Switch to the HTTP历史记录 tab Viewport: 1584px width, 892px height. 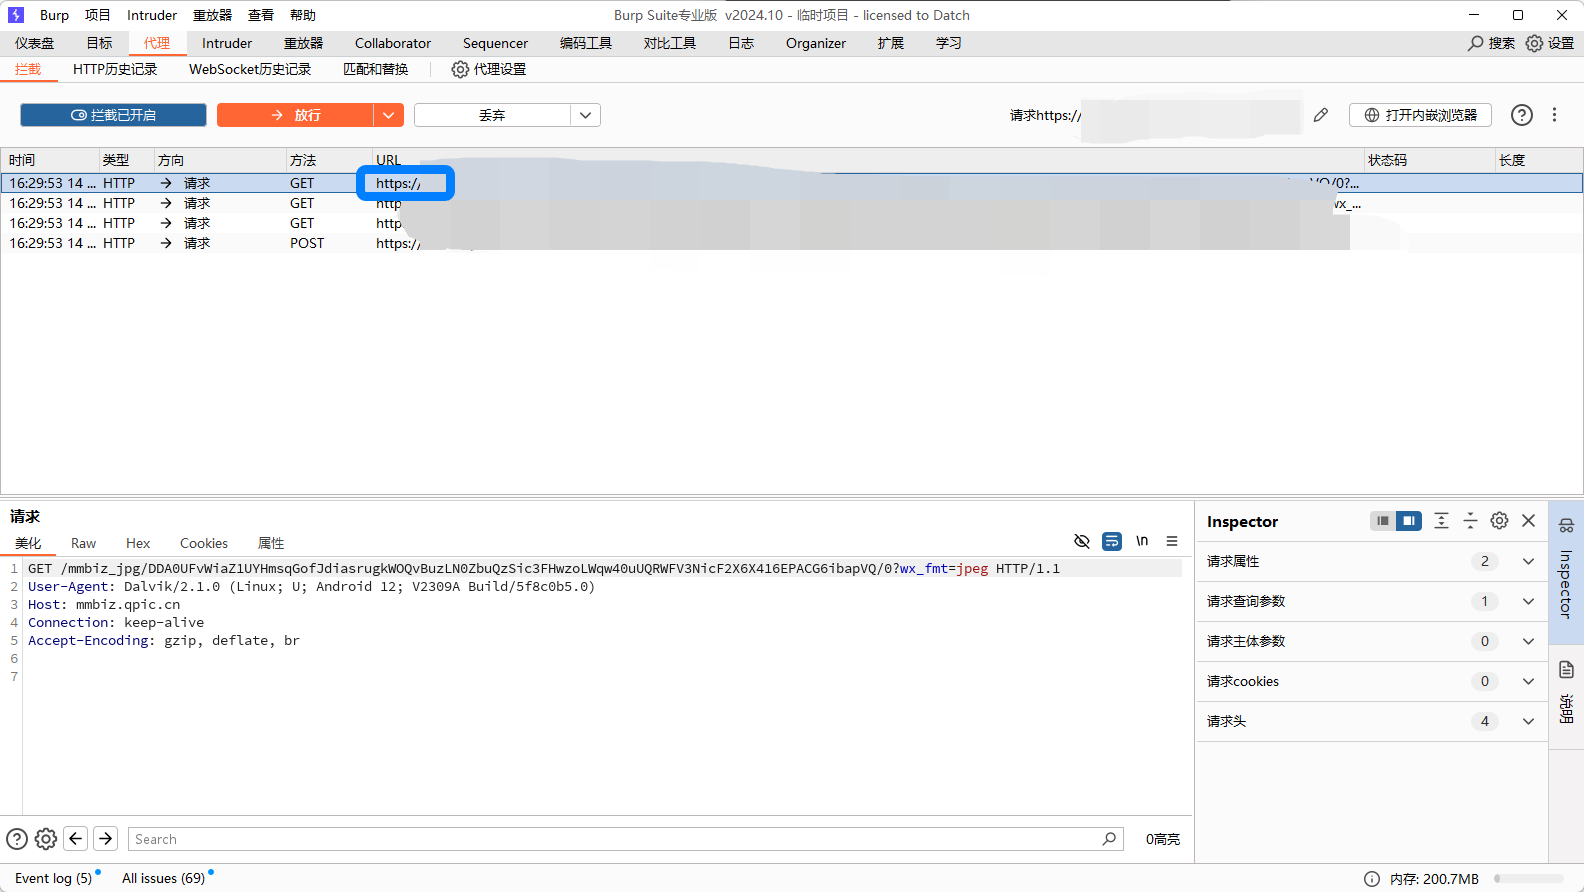pos(115,69)
